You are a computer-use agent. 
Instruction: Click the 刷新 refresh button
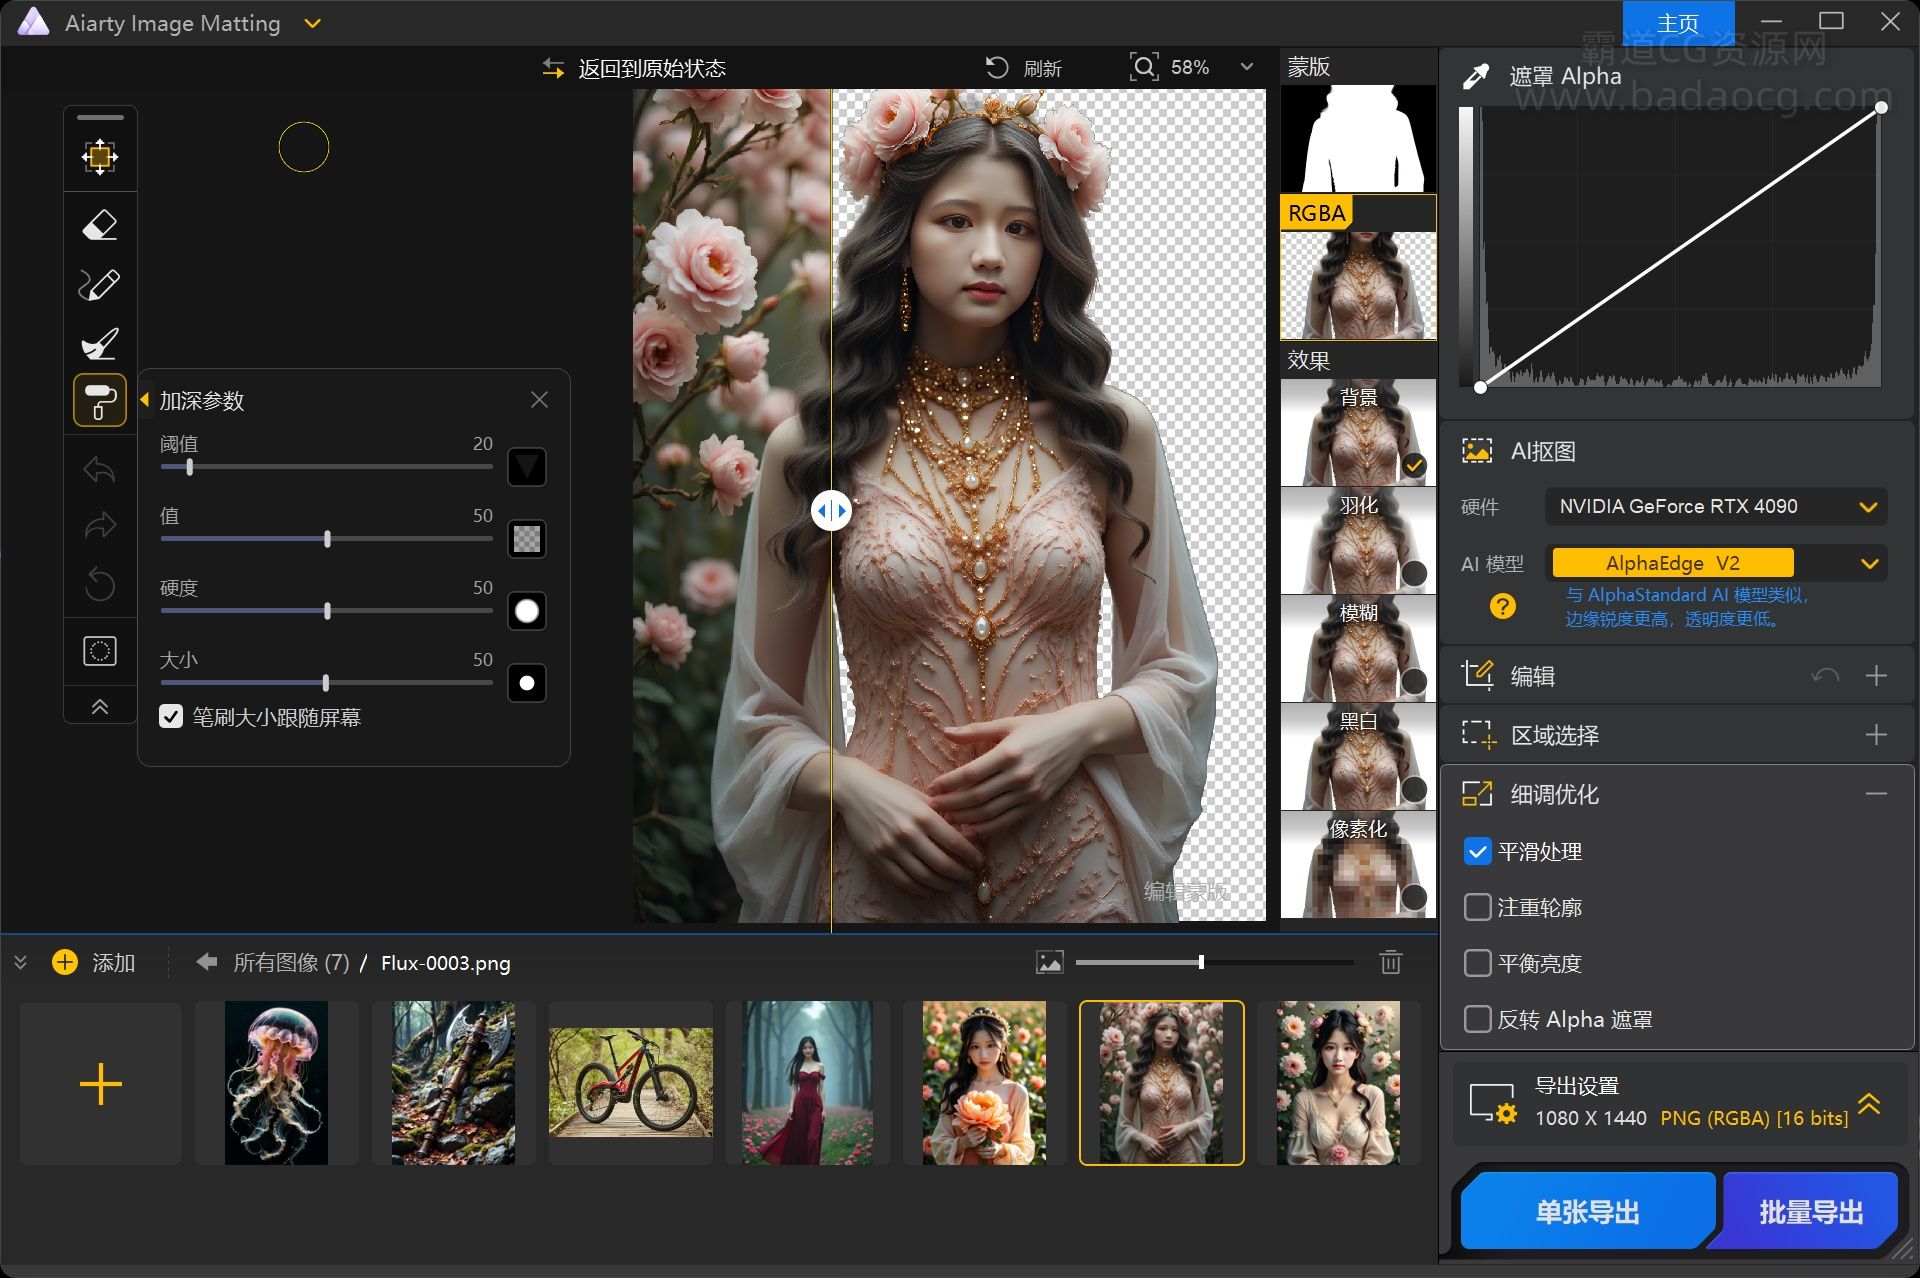pyautogui.click(x=1024, y=68)
